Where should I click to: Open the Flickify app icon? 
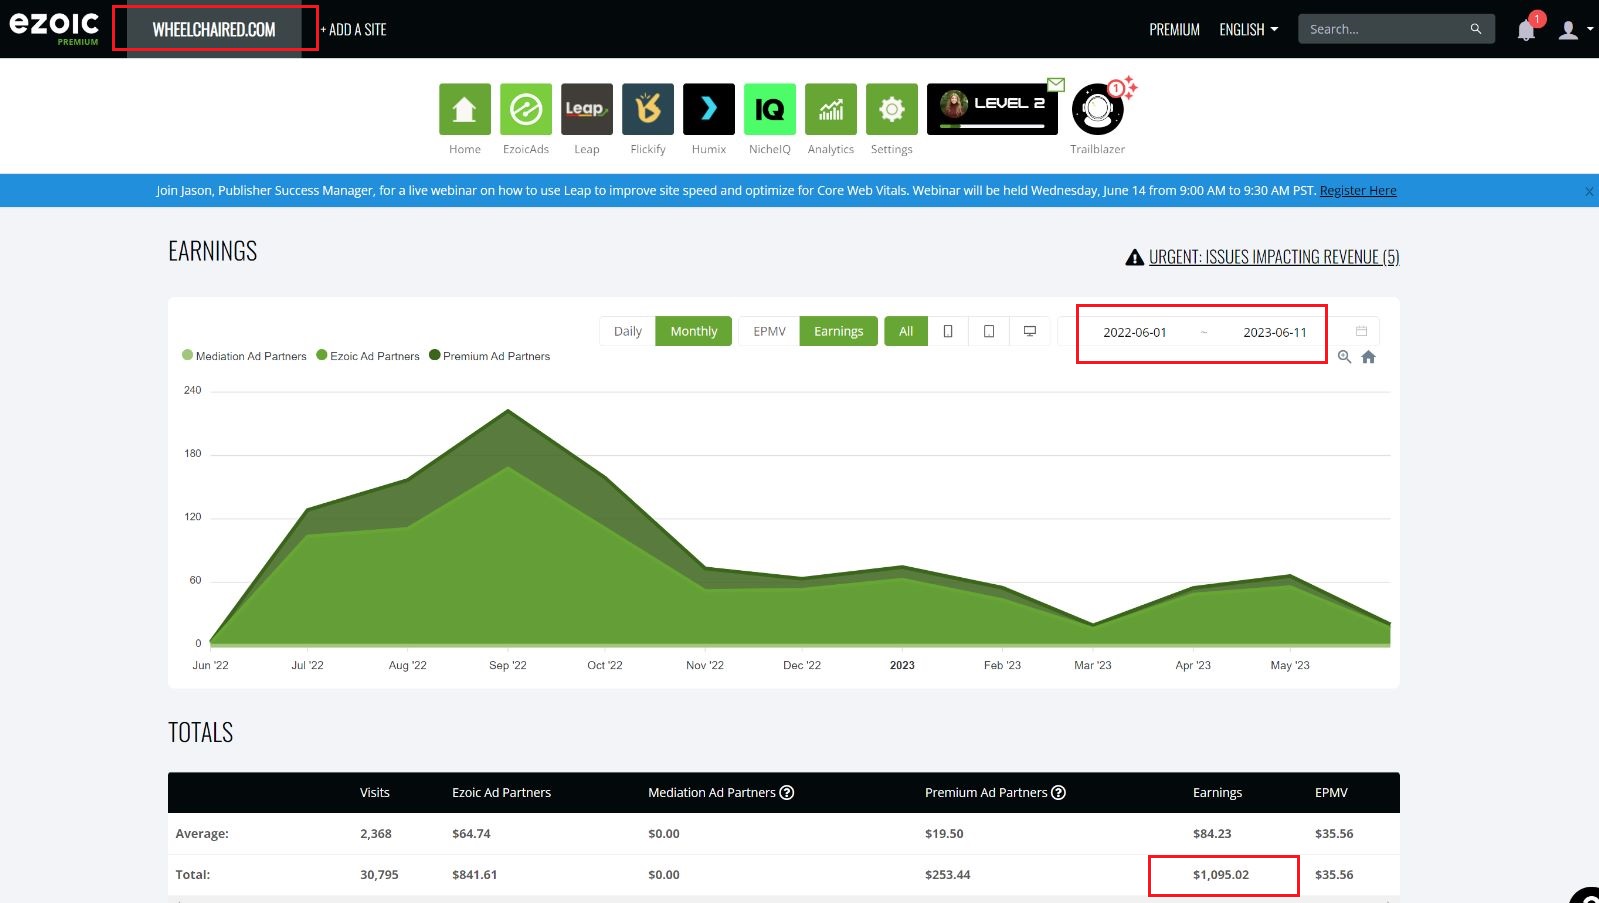[648, 109]
